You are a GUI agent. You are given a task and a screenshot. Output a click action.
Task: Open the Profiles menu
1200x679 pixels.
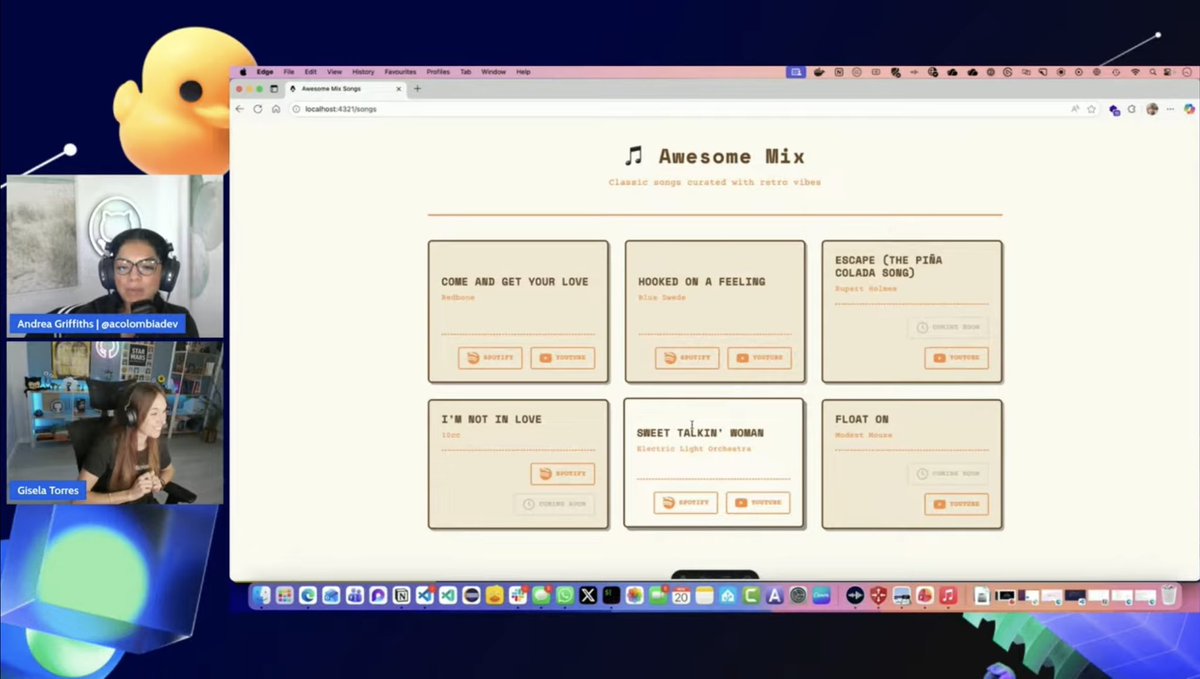(438, 72)
